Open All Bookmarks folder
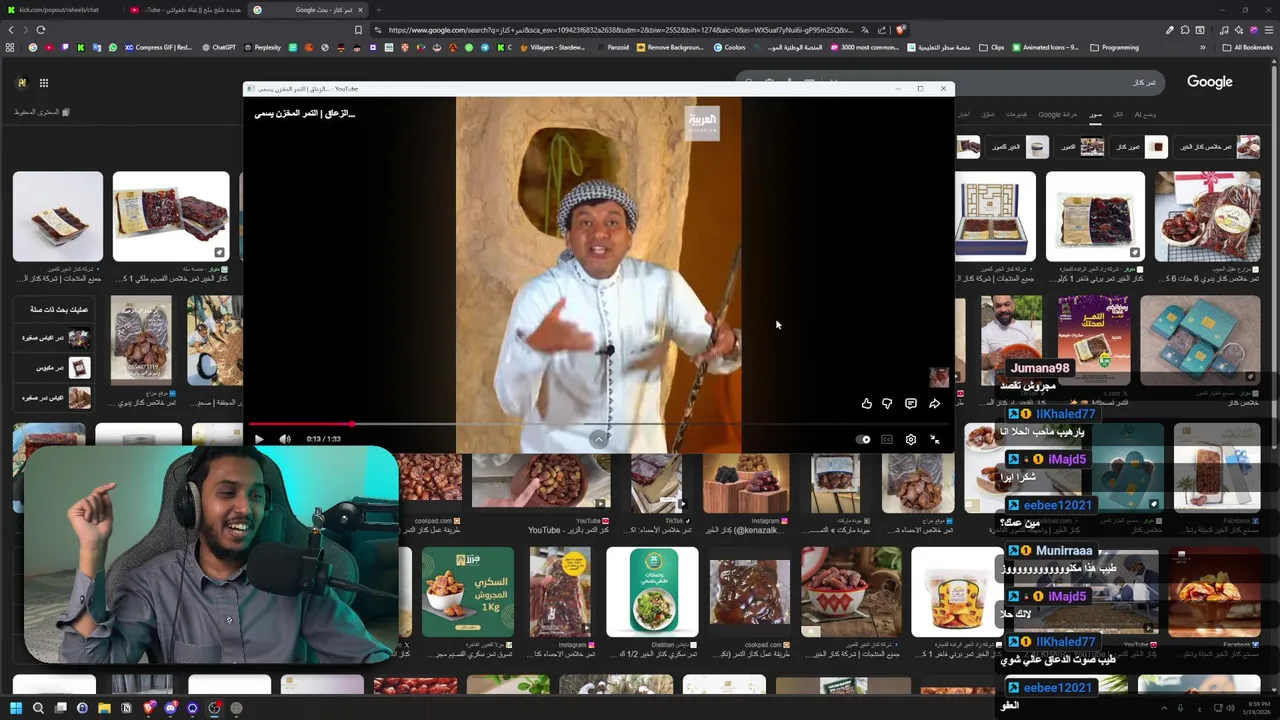 pos(1247,47)
